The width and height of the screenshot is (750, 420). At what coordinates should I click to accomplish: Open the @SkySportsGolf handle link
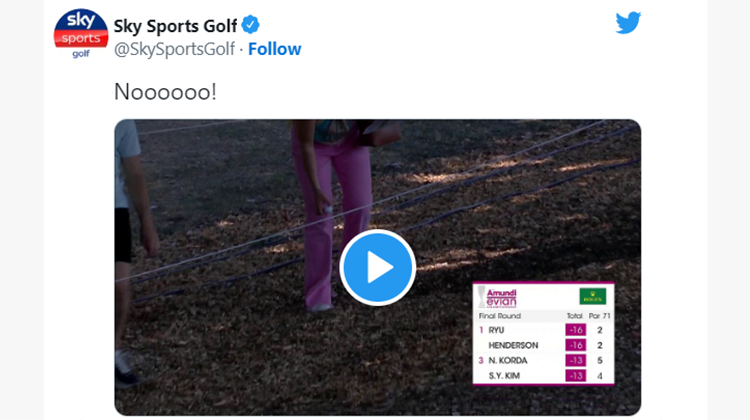(x=175, y=49)
